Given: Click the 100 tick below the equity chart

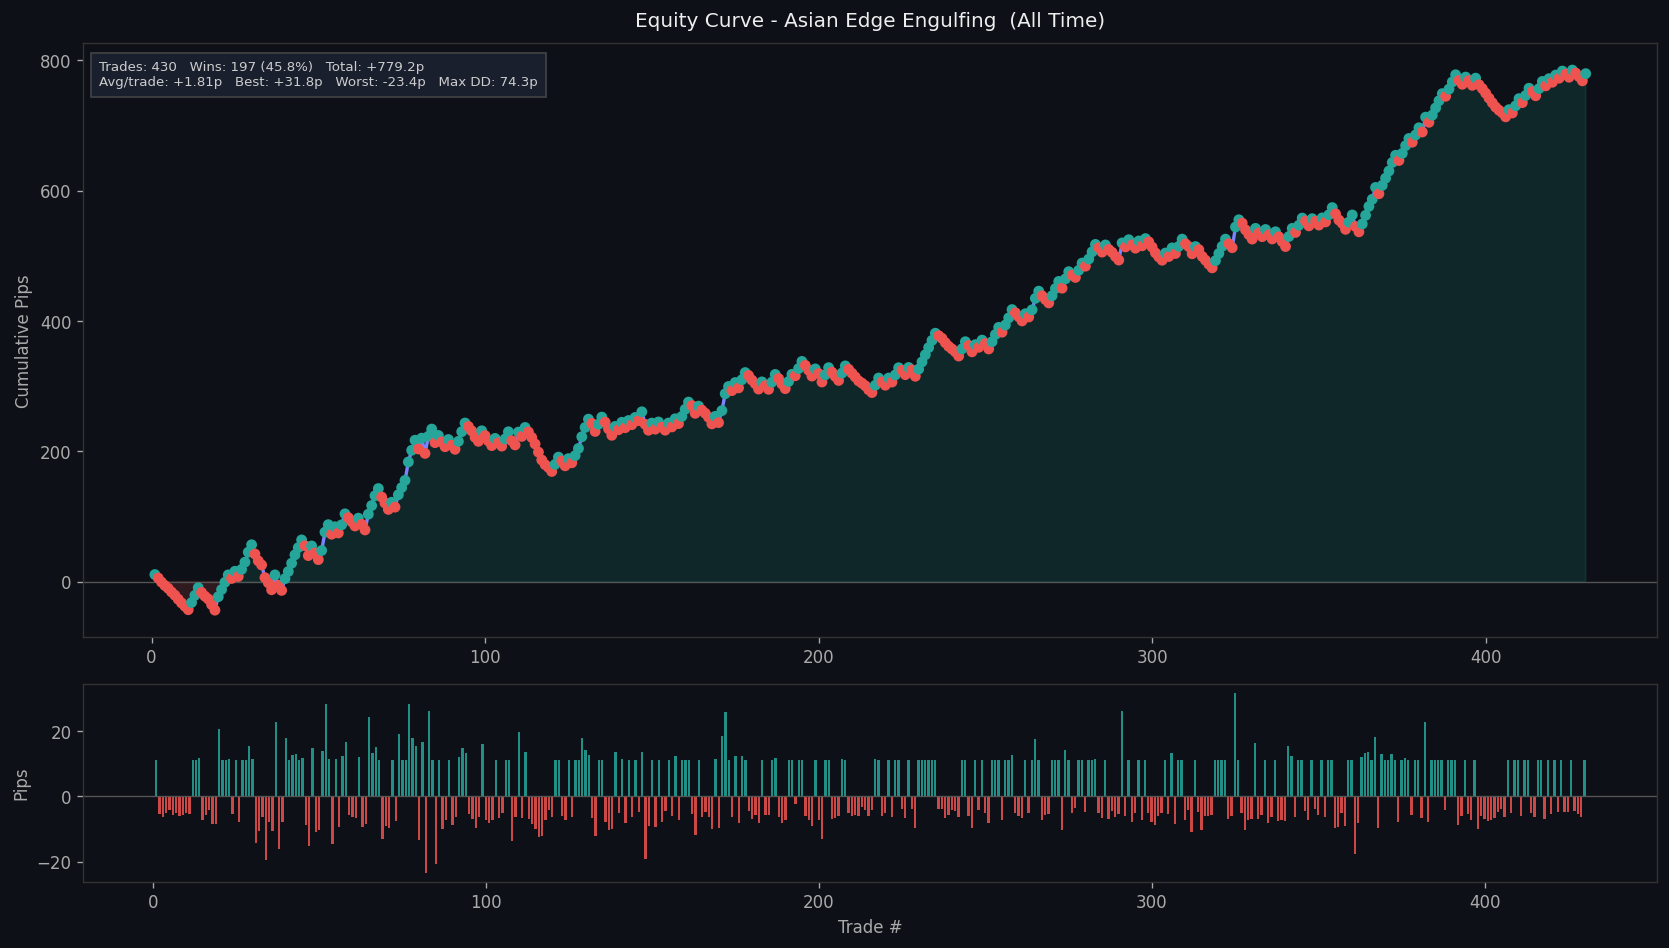Looking at the screenshot, I should (x=485, y=658).
